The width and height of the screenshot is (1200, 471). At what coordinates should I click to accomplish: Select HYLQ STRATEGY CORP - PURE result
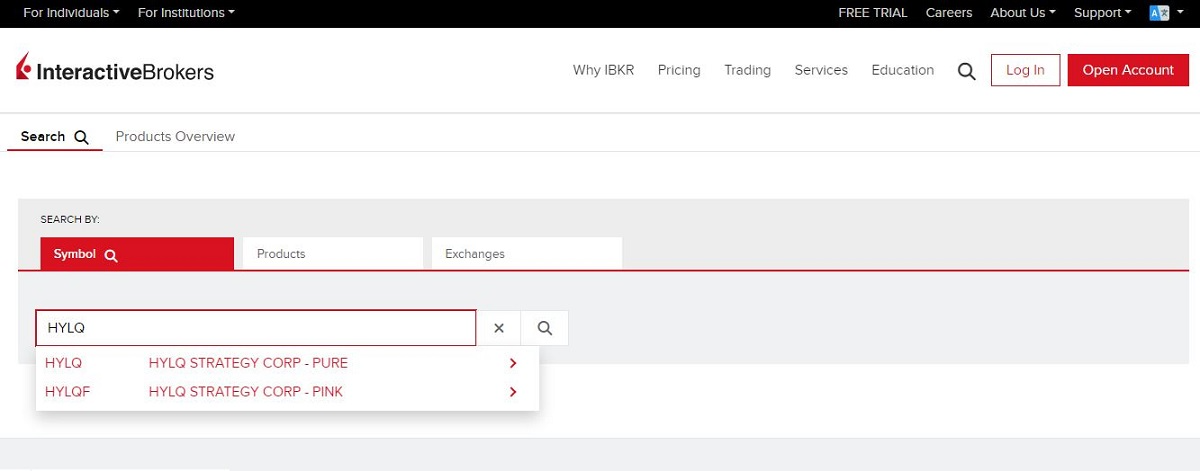(x=248, y=363)
